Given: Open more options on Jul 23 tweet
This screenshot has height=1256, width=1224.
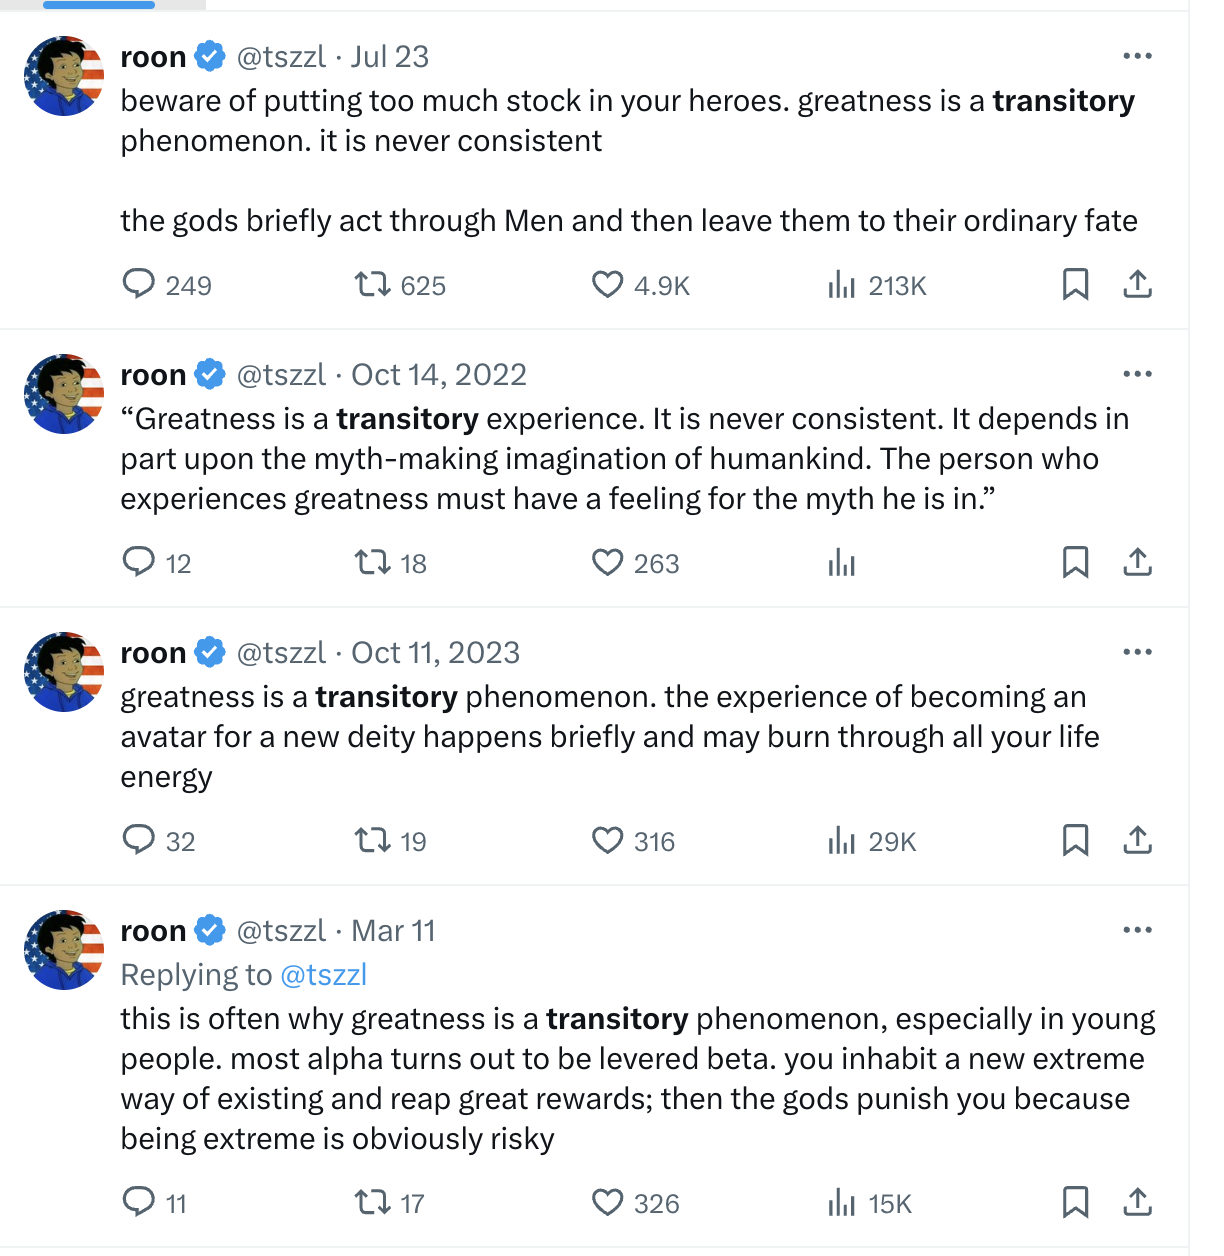Looking at the screenshot, I should point(1137,56).
